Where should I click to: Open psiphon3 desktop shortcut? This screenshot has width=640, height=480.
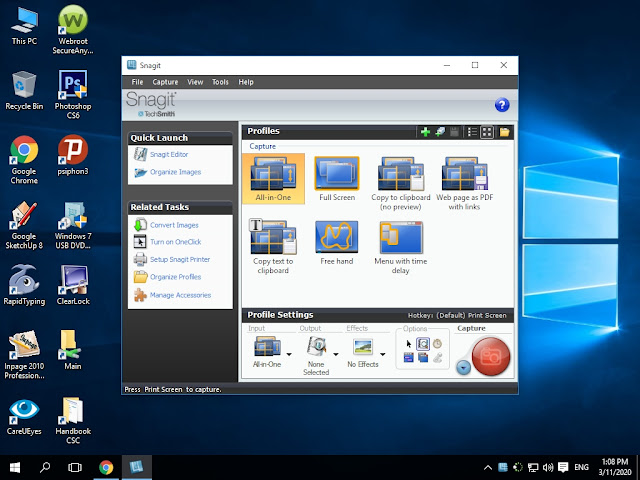(x=73, y=155)
